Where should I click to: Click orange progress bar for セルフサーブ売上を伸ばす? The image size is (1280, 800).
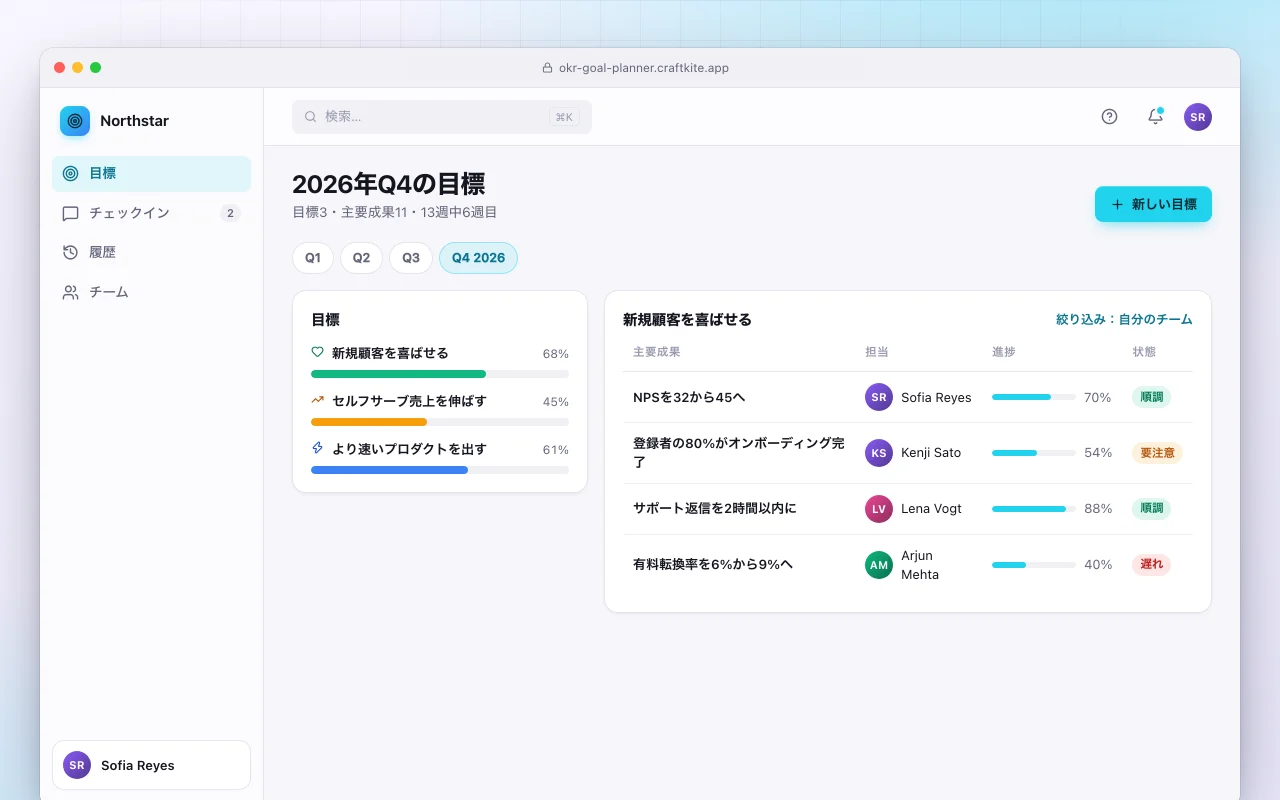tap(440, 422)
